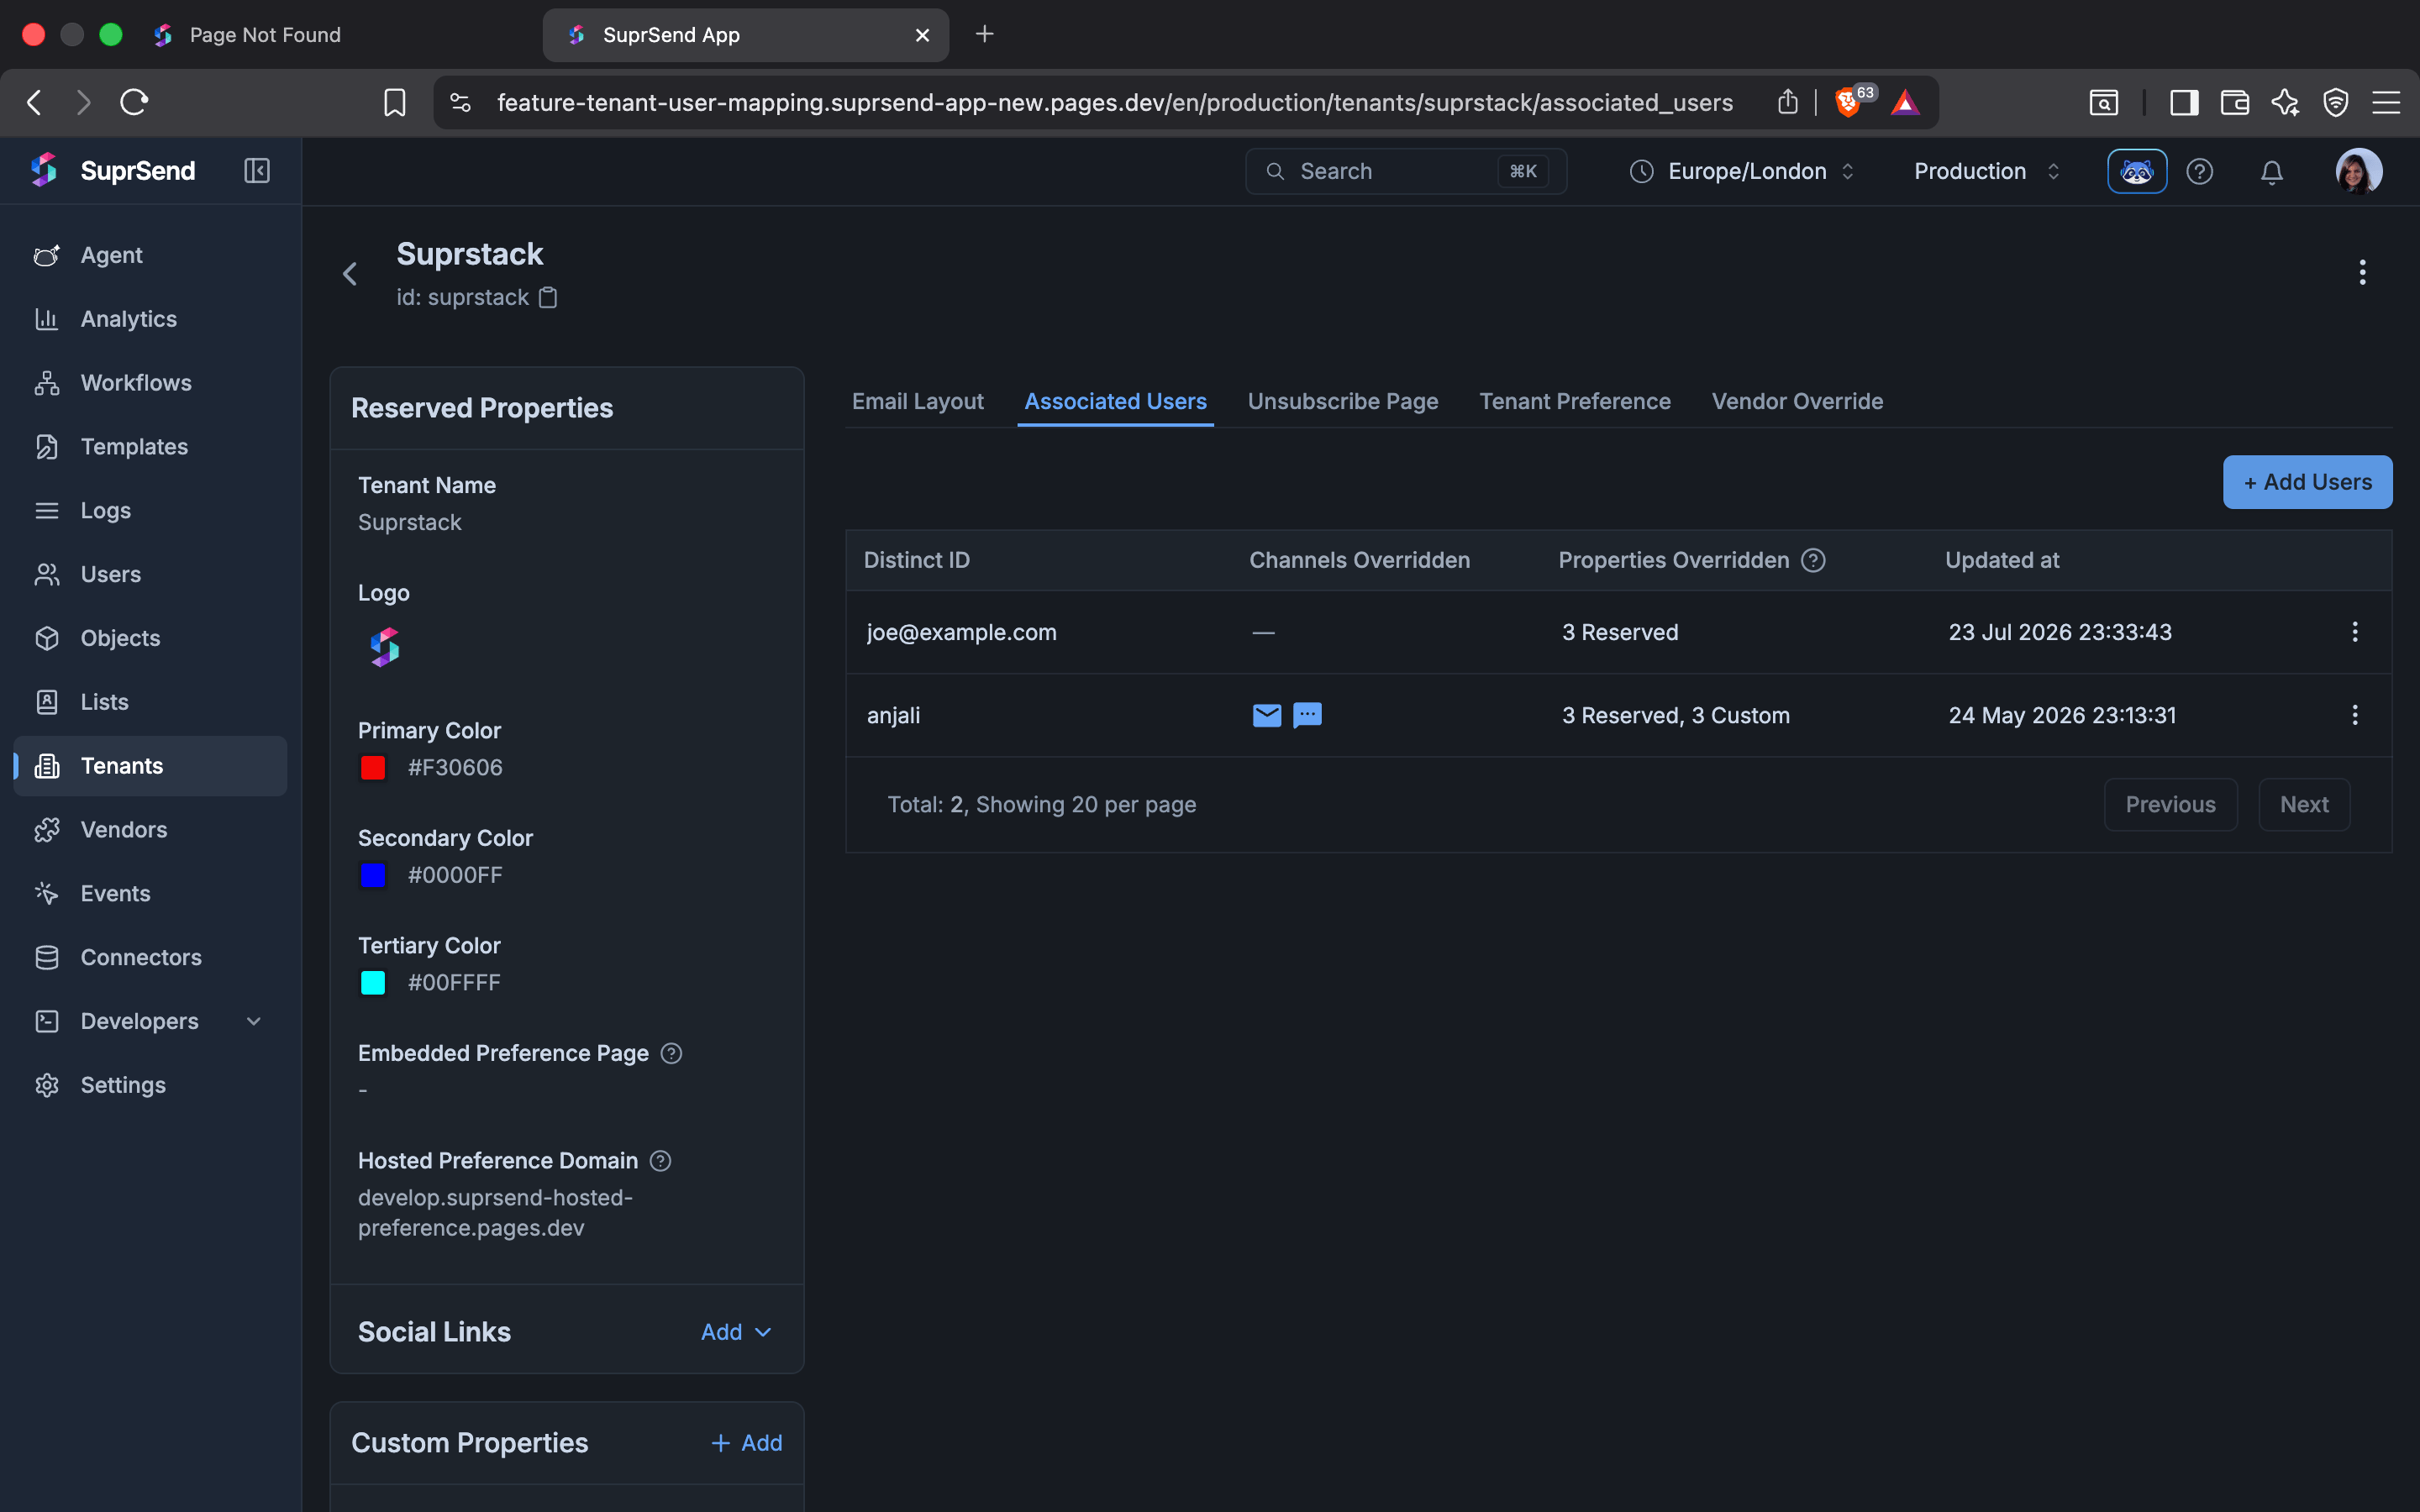Toggle the browser sidebar panel
Image resolution: width=2420 pixels, height=1512 pixels.
click(2184, 102)
